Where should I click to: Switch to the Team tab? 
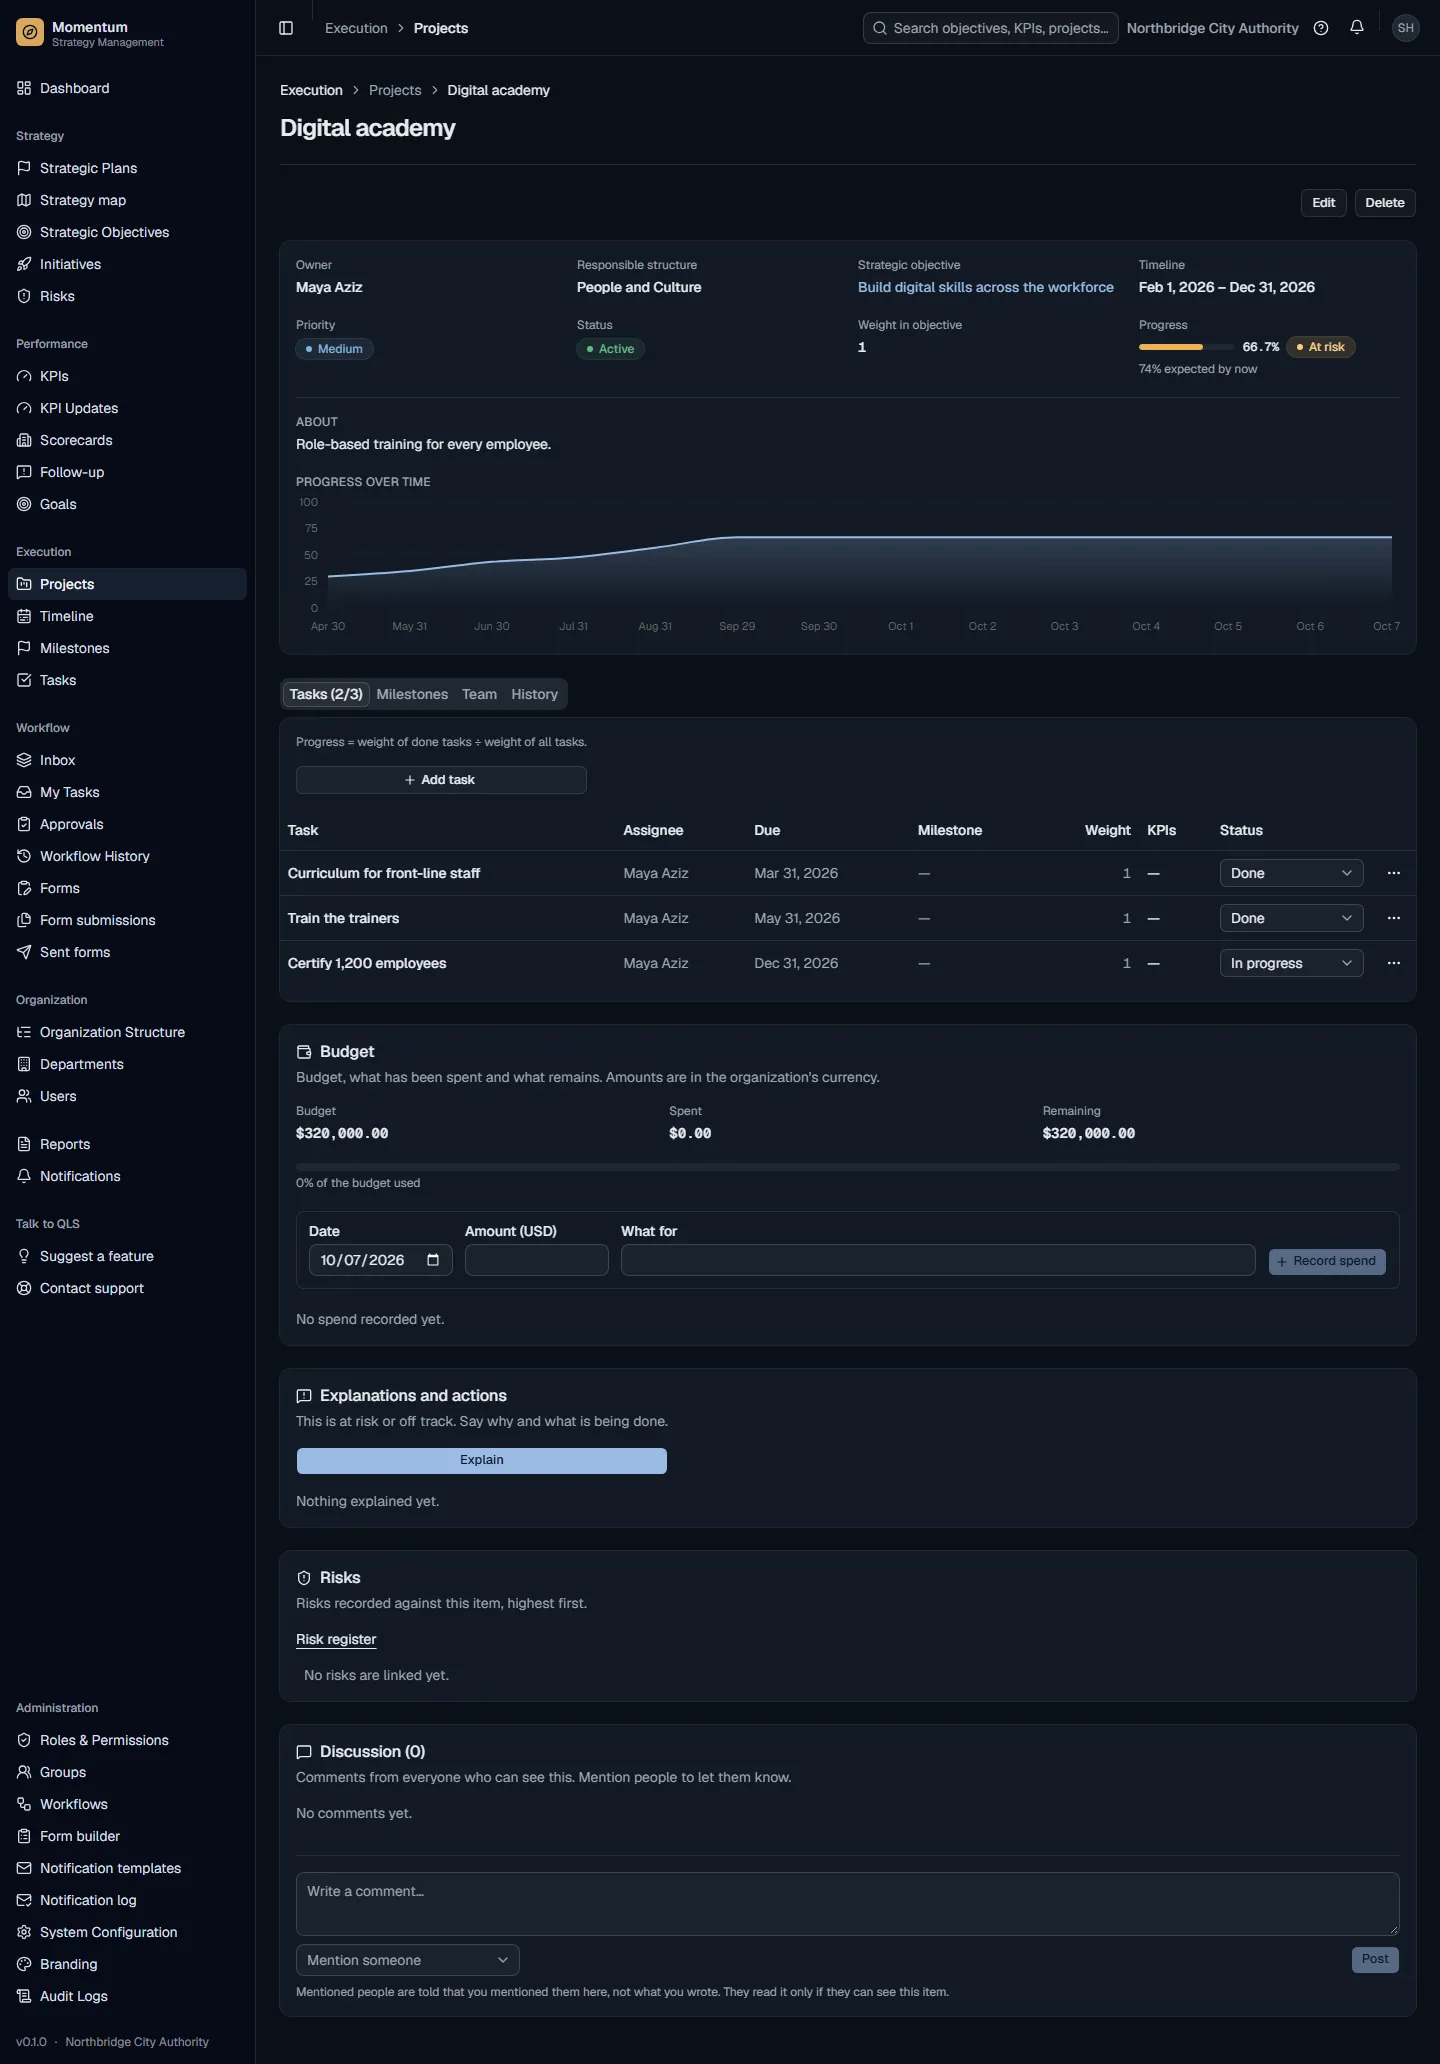tap(479, 694)
